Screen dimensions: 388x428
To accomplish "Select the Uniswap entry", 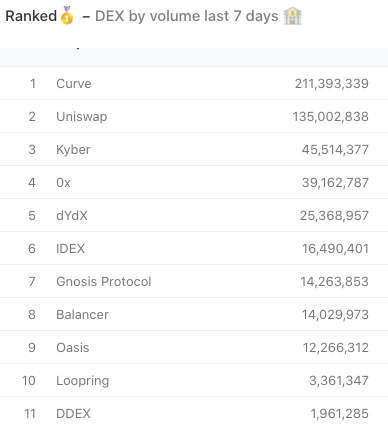I will (82, 116).
